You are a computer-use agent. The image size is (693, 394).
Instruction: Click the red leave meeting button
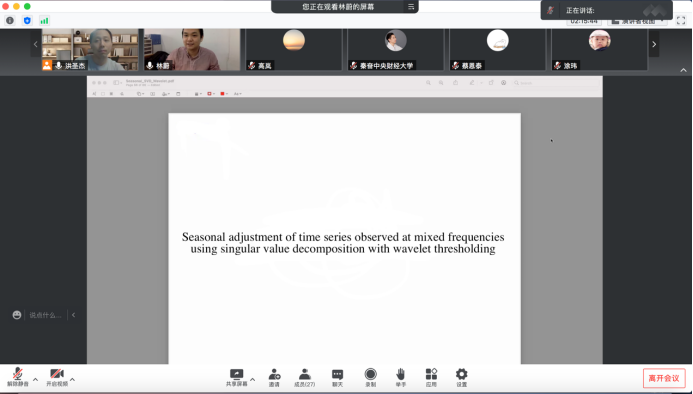(x=664, y=378)
